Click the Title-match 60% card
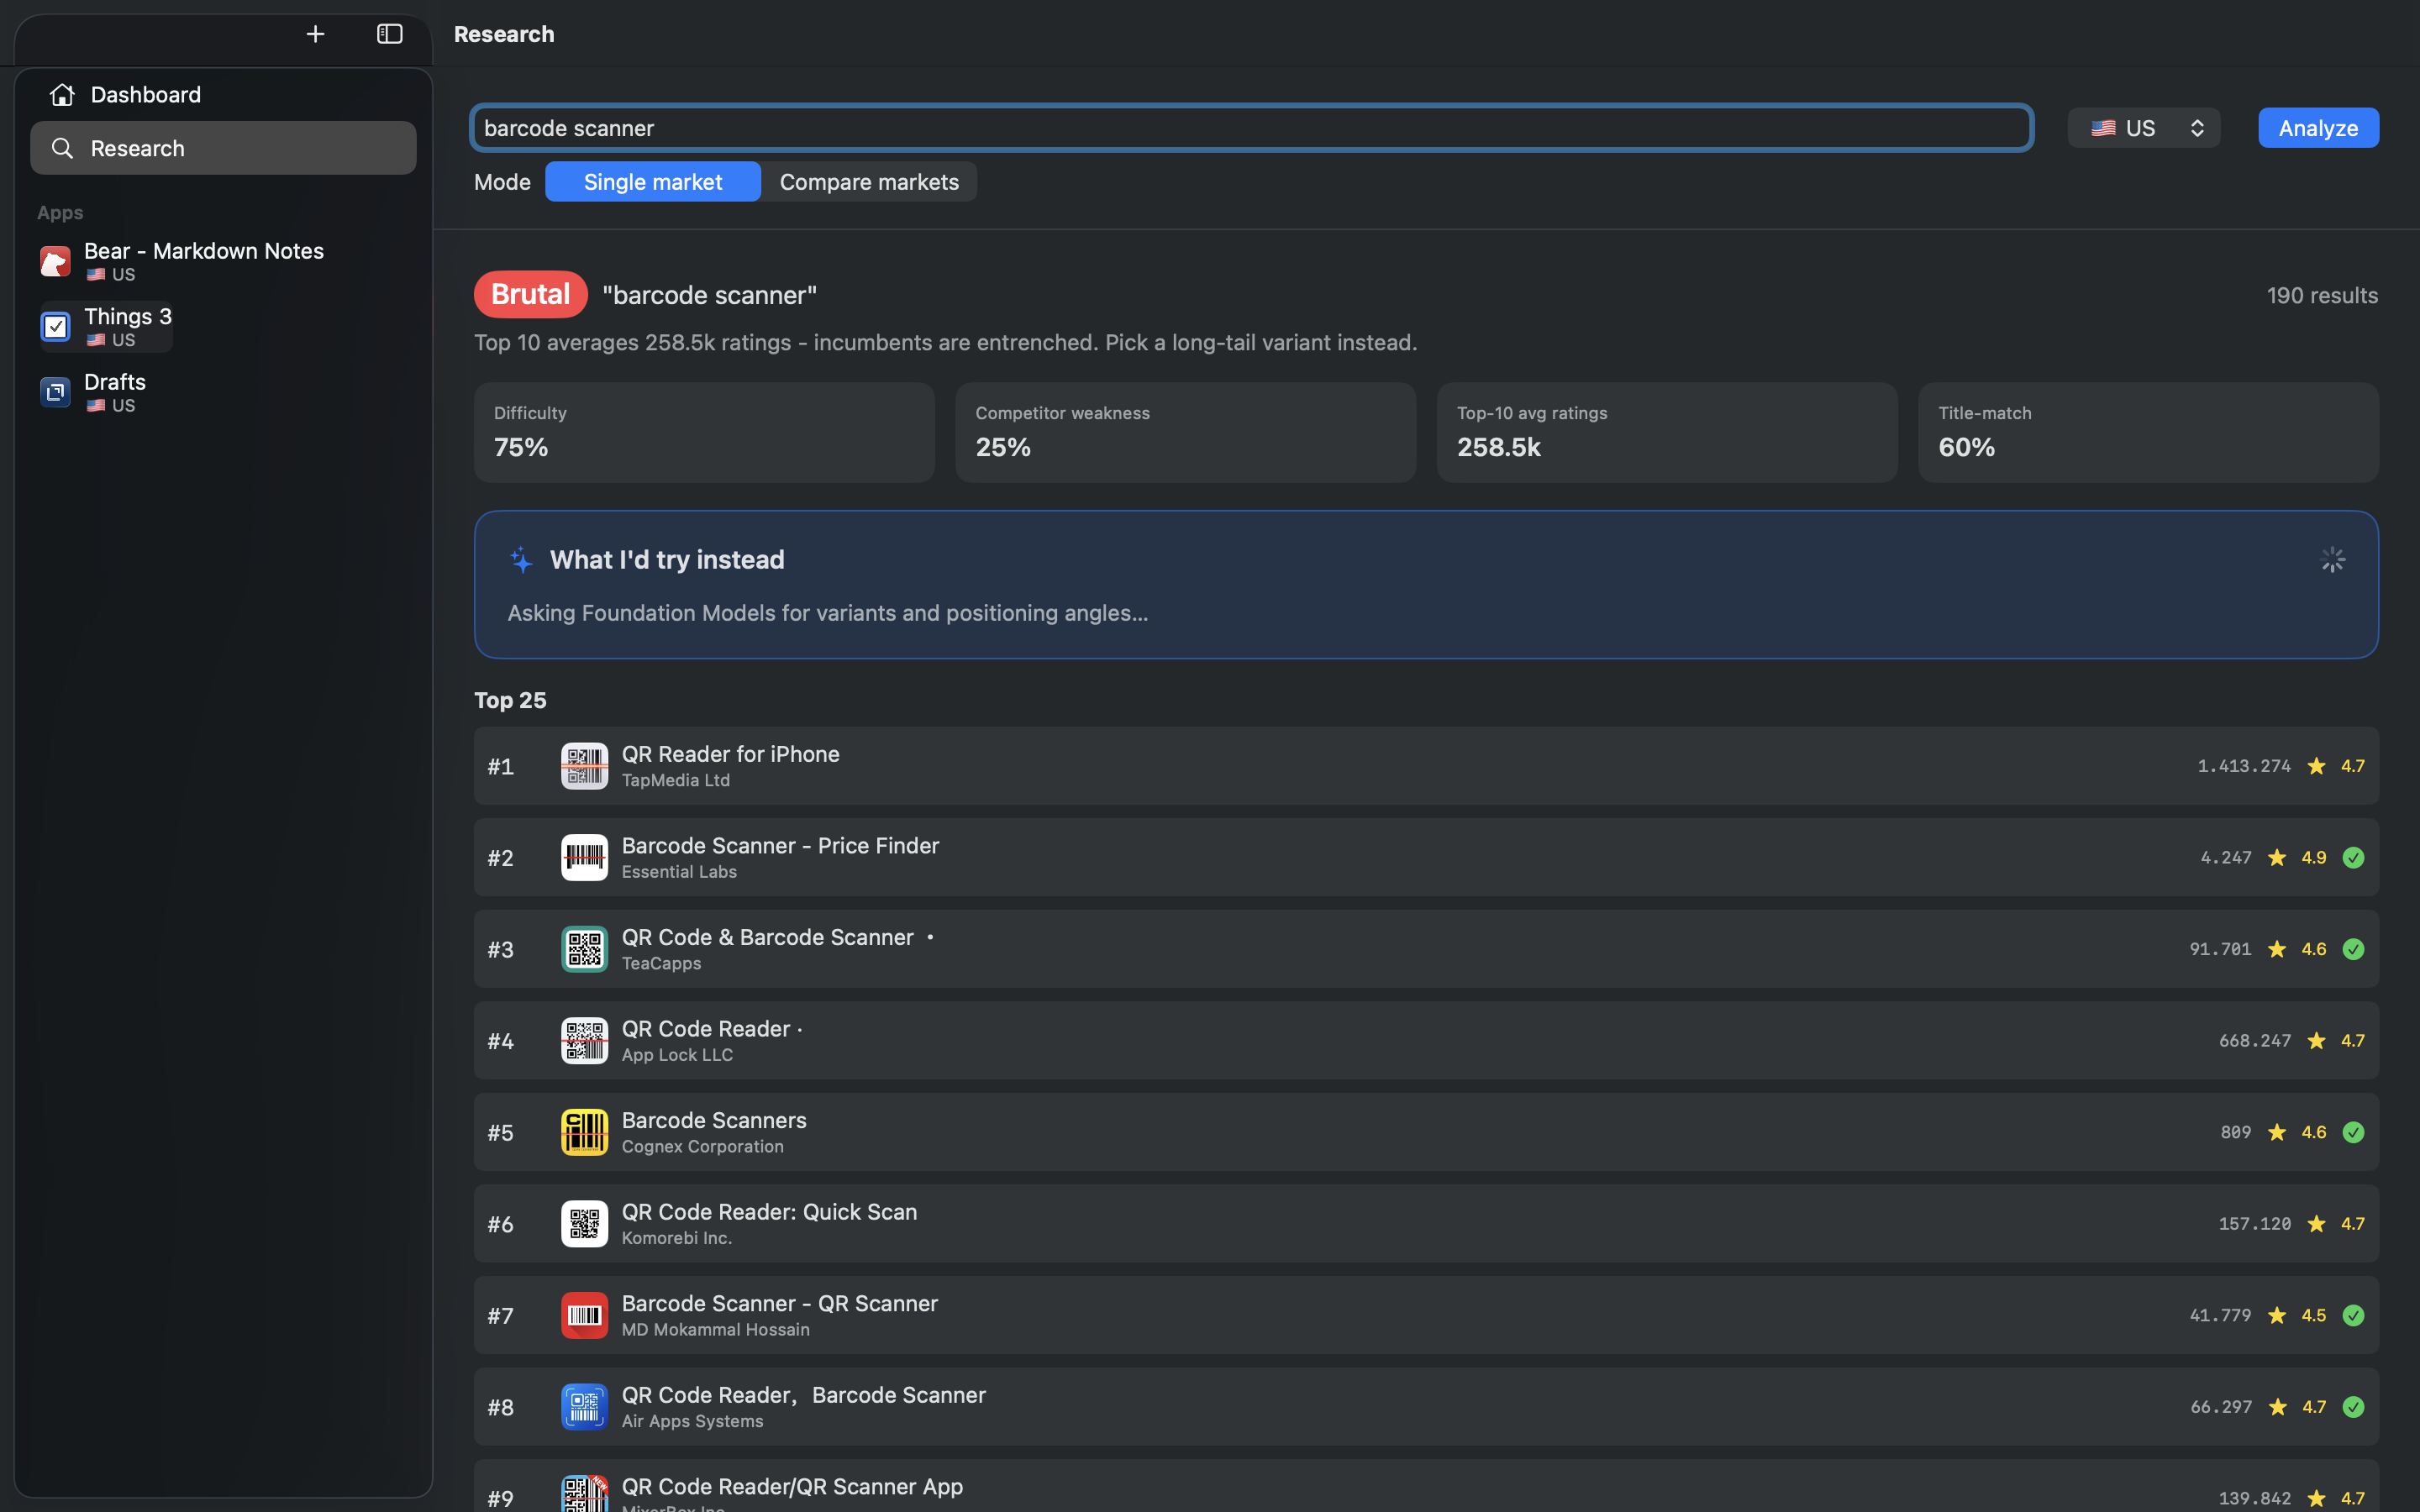The width and height of the screenshot is (2420, 1512). pyautogui.click(x=2148, y=433)
